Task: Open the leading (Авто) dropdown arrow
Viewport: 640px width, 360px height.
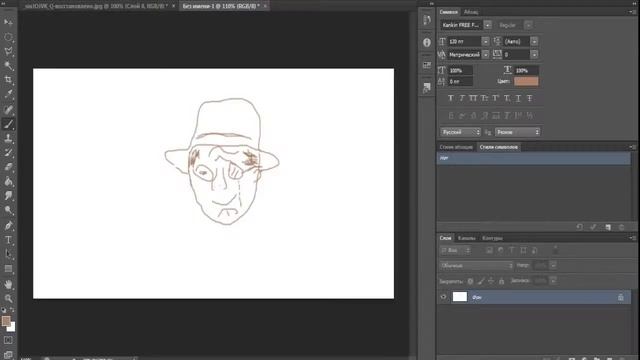Action: [x=534, y=41]
